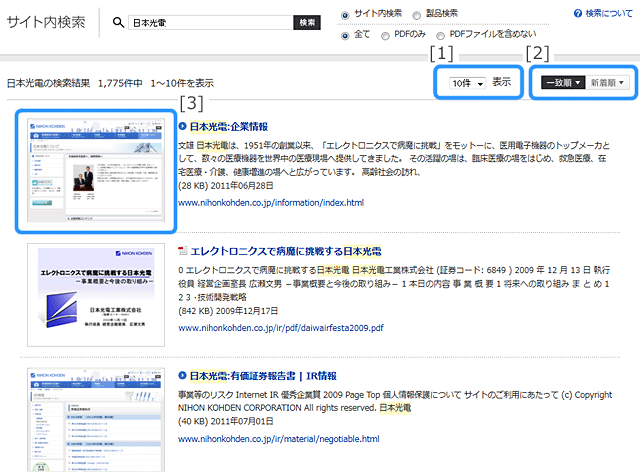Select the 全て radio button

point(345,36)
